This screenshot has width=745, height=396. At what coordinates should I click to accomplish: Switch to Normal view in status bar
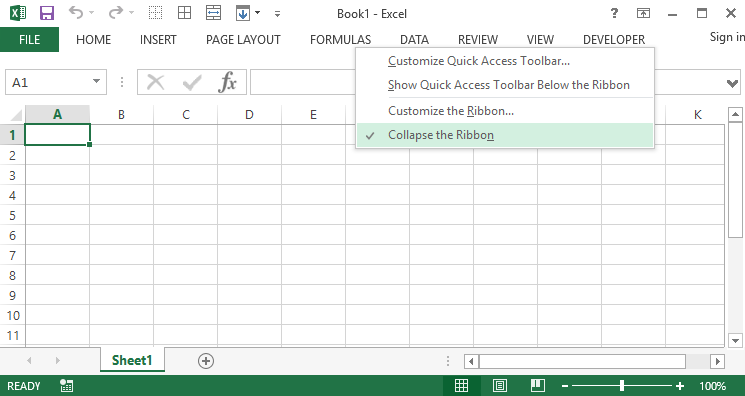pos(461,386)
